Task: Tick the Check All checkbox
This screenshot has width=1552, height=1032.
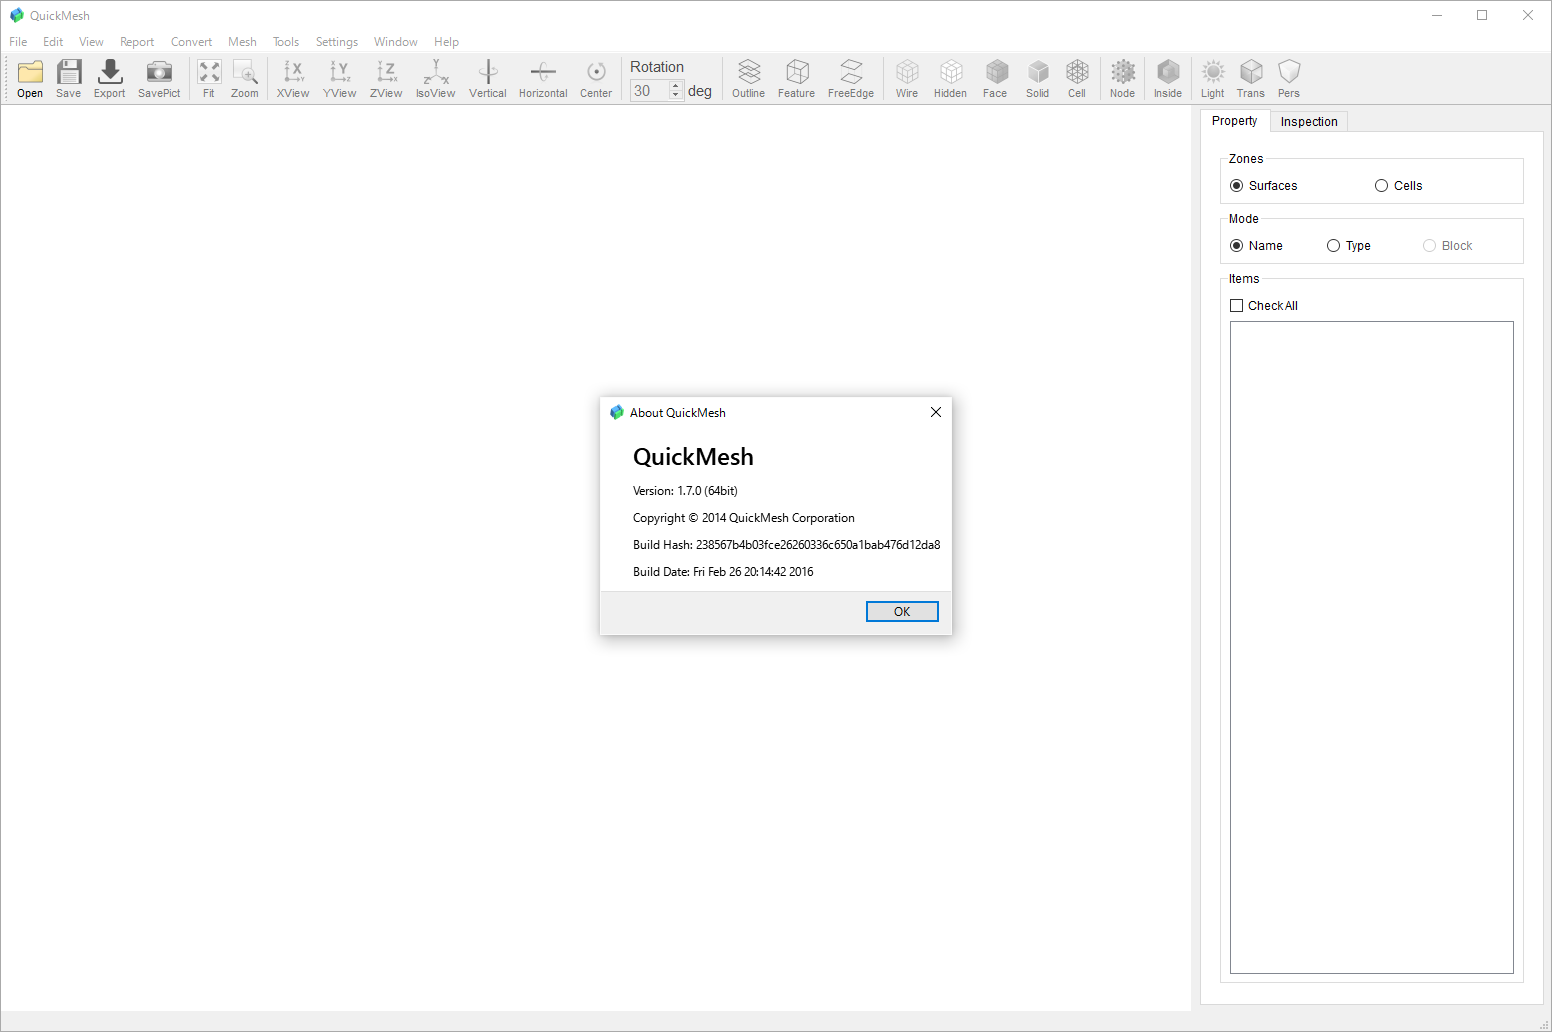Action: 1237,306
